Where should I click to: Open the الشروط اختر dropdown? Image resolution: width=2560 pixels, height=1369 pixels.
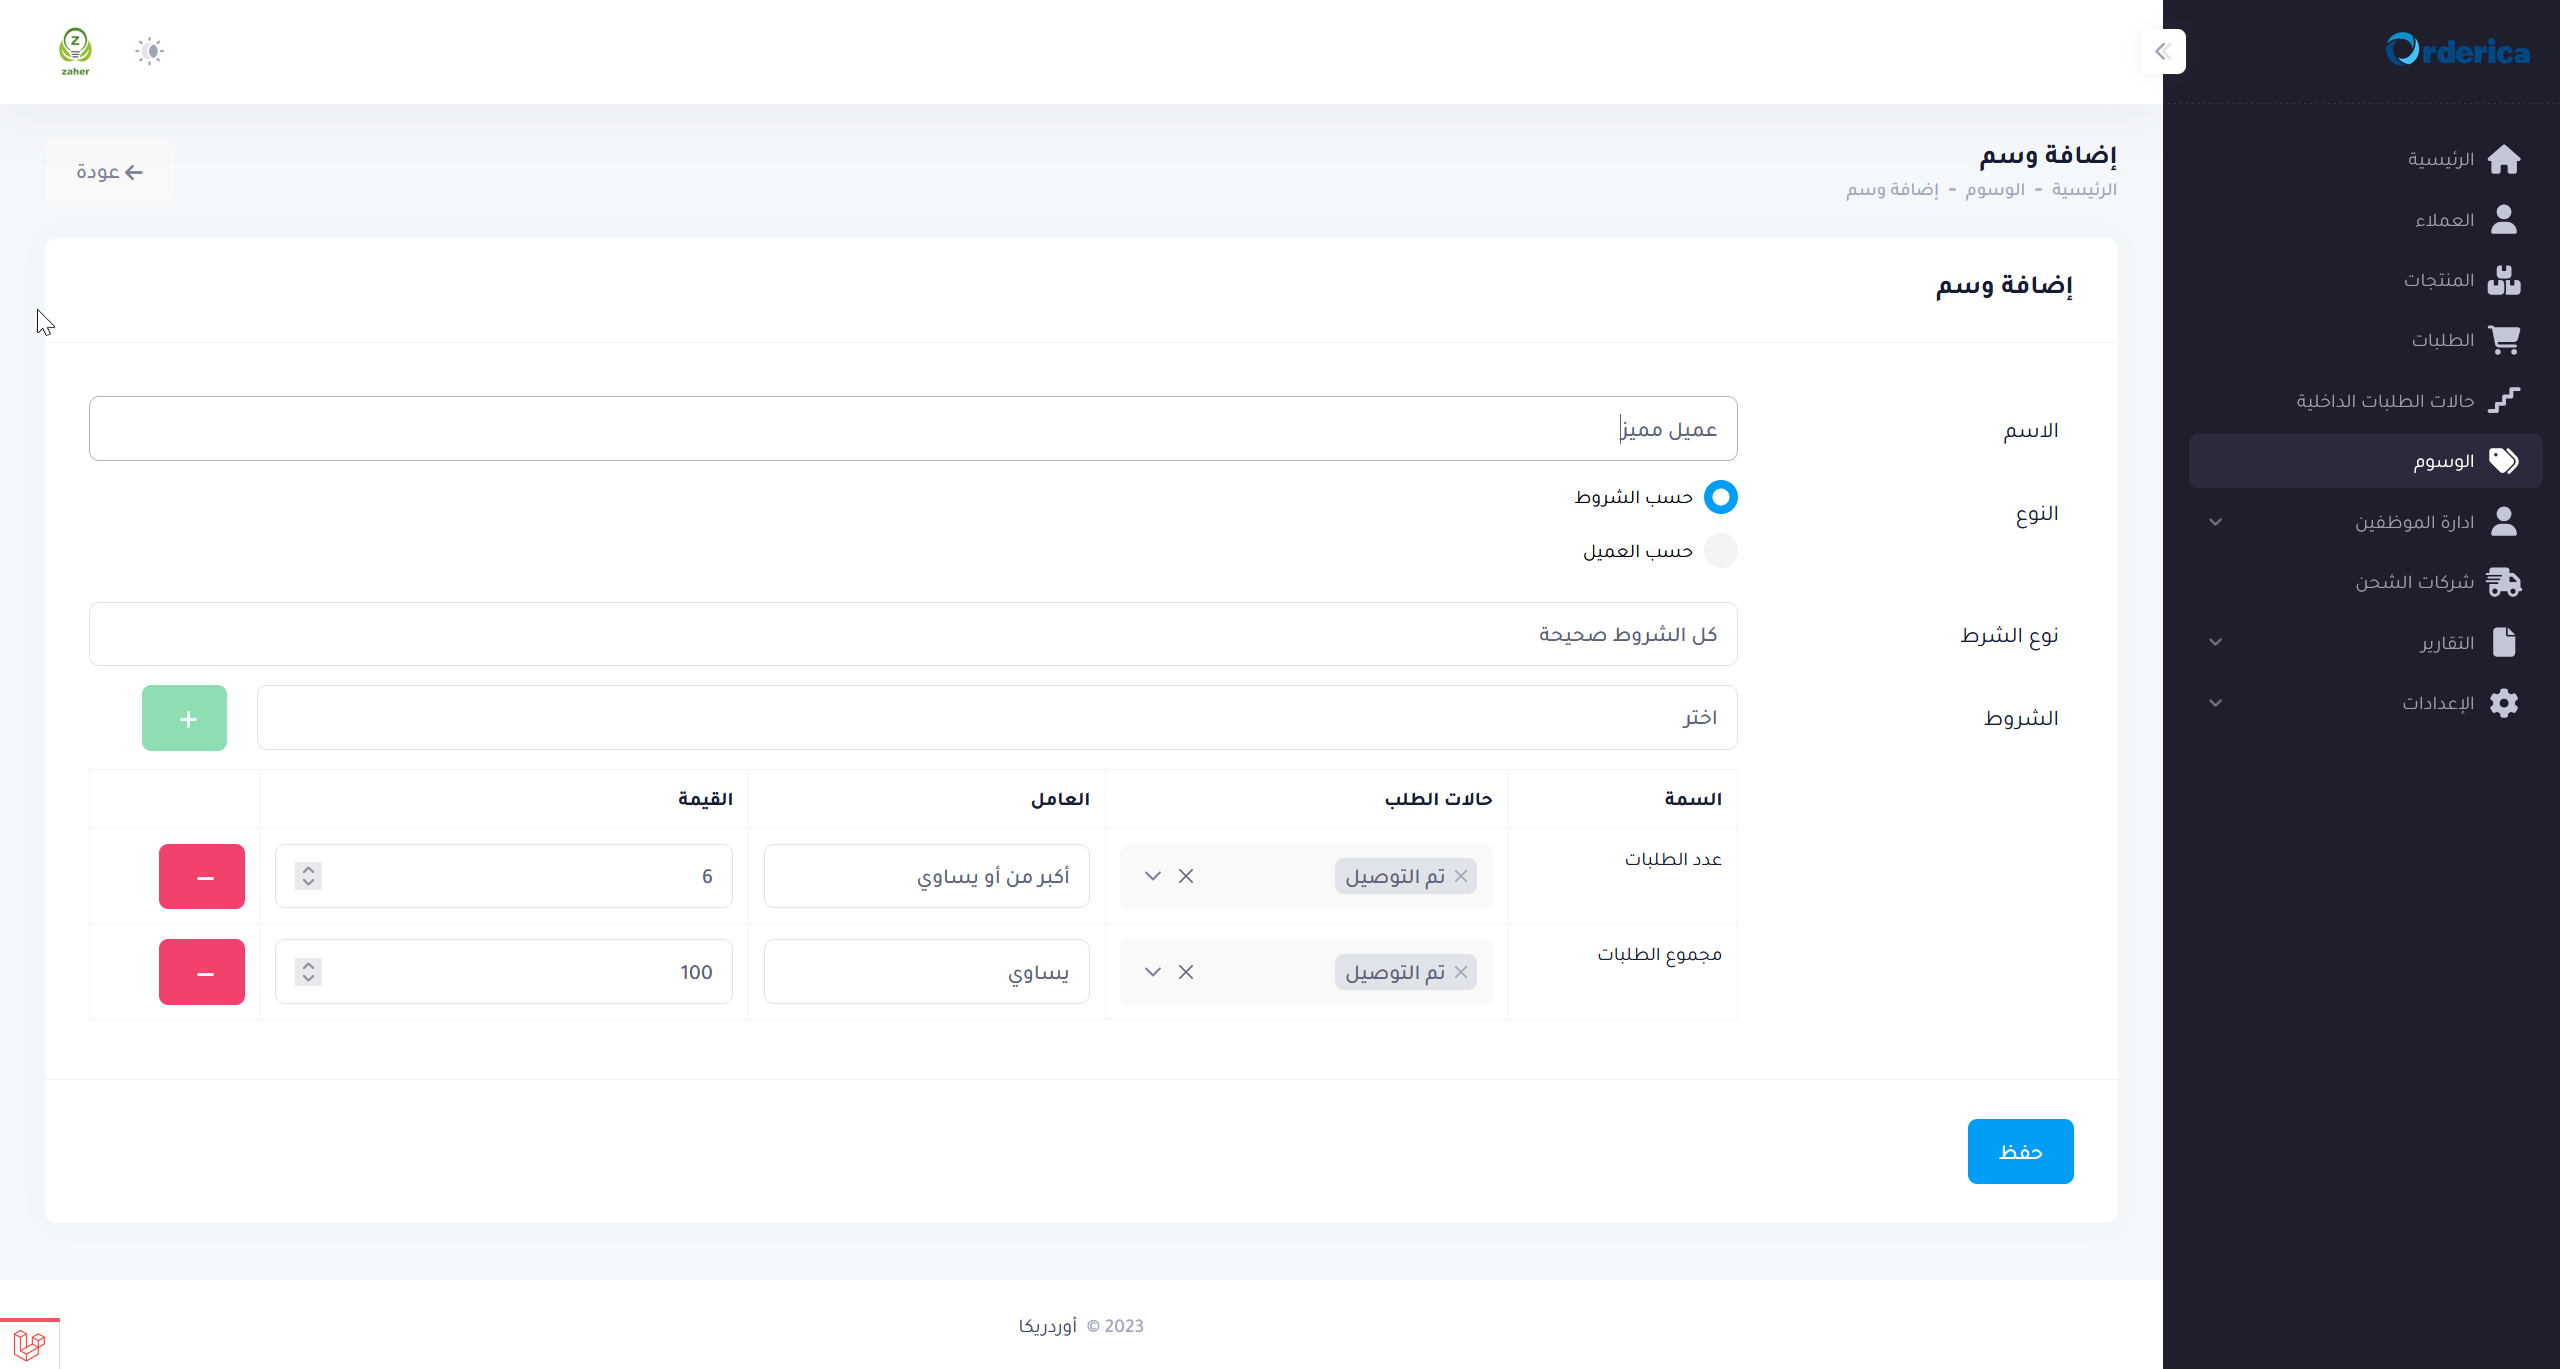click(996, 718)
